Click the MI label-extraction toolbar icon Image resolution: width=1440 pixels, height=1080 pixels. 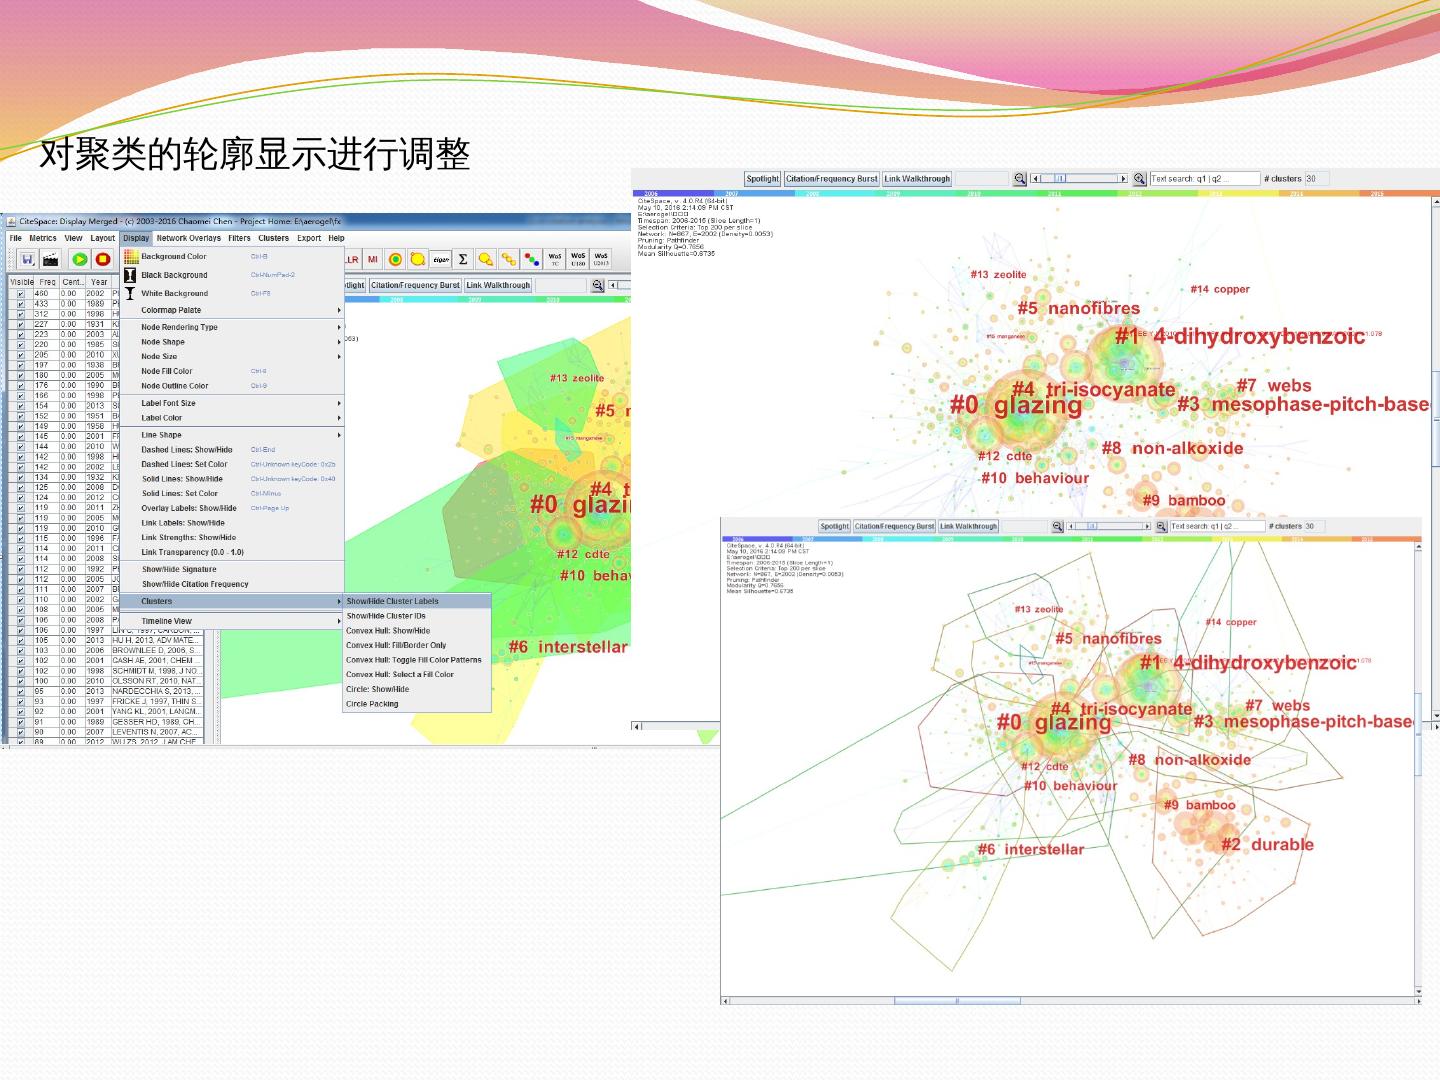tap(373, 259)
